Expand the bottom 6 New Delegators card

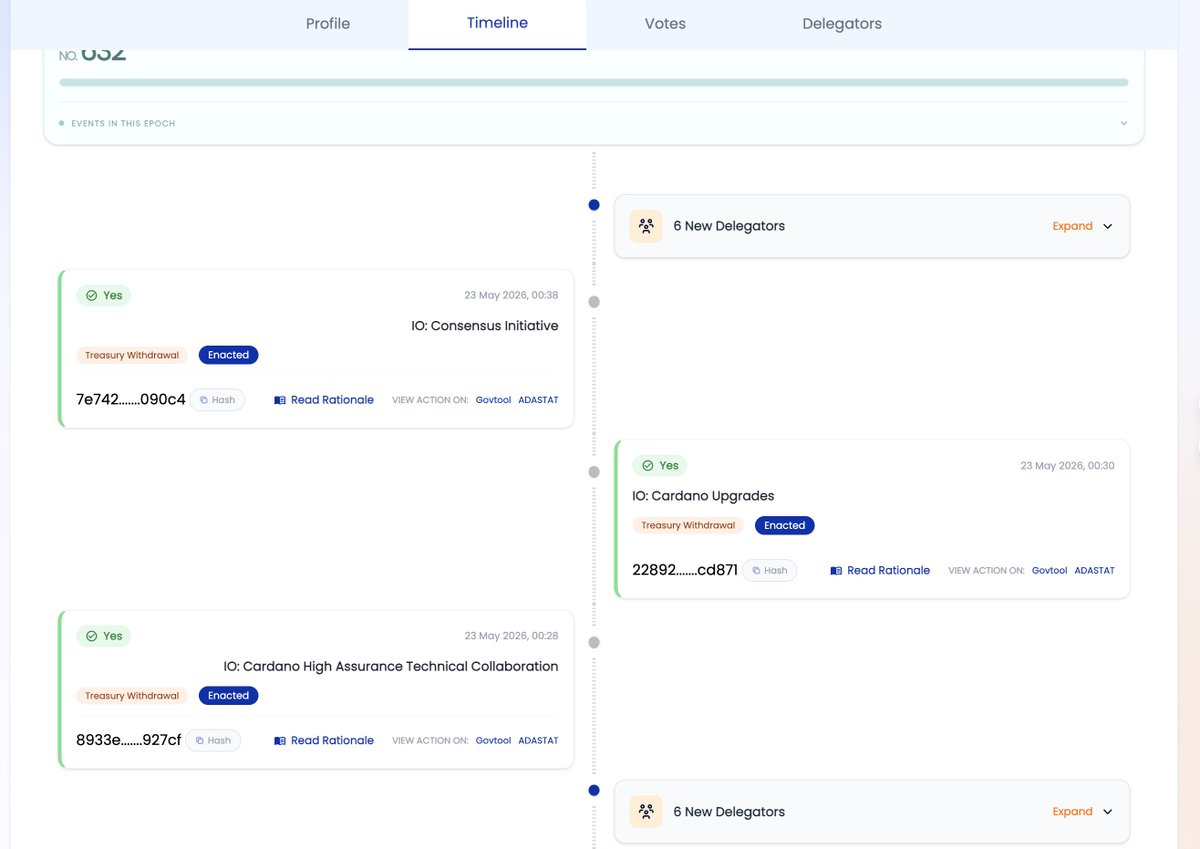pos(1072,812)
